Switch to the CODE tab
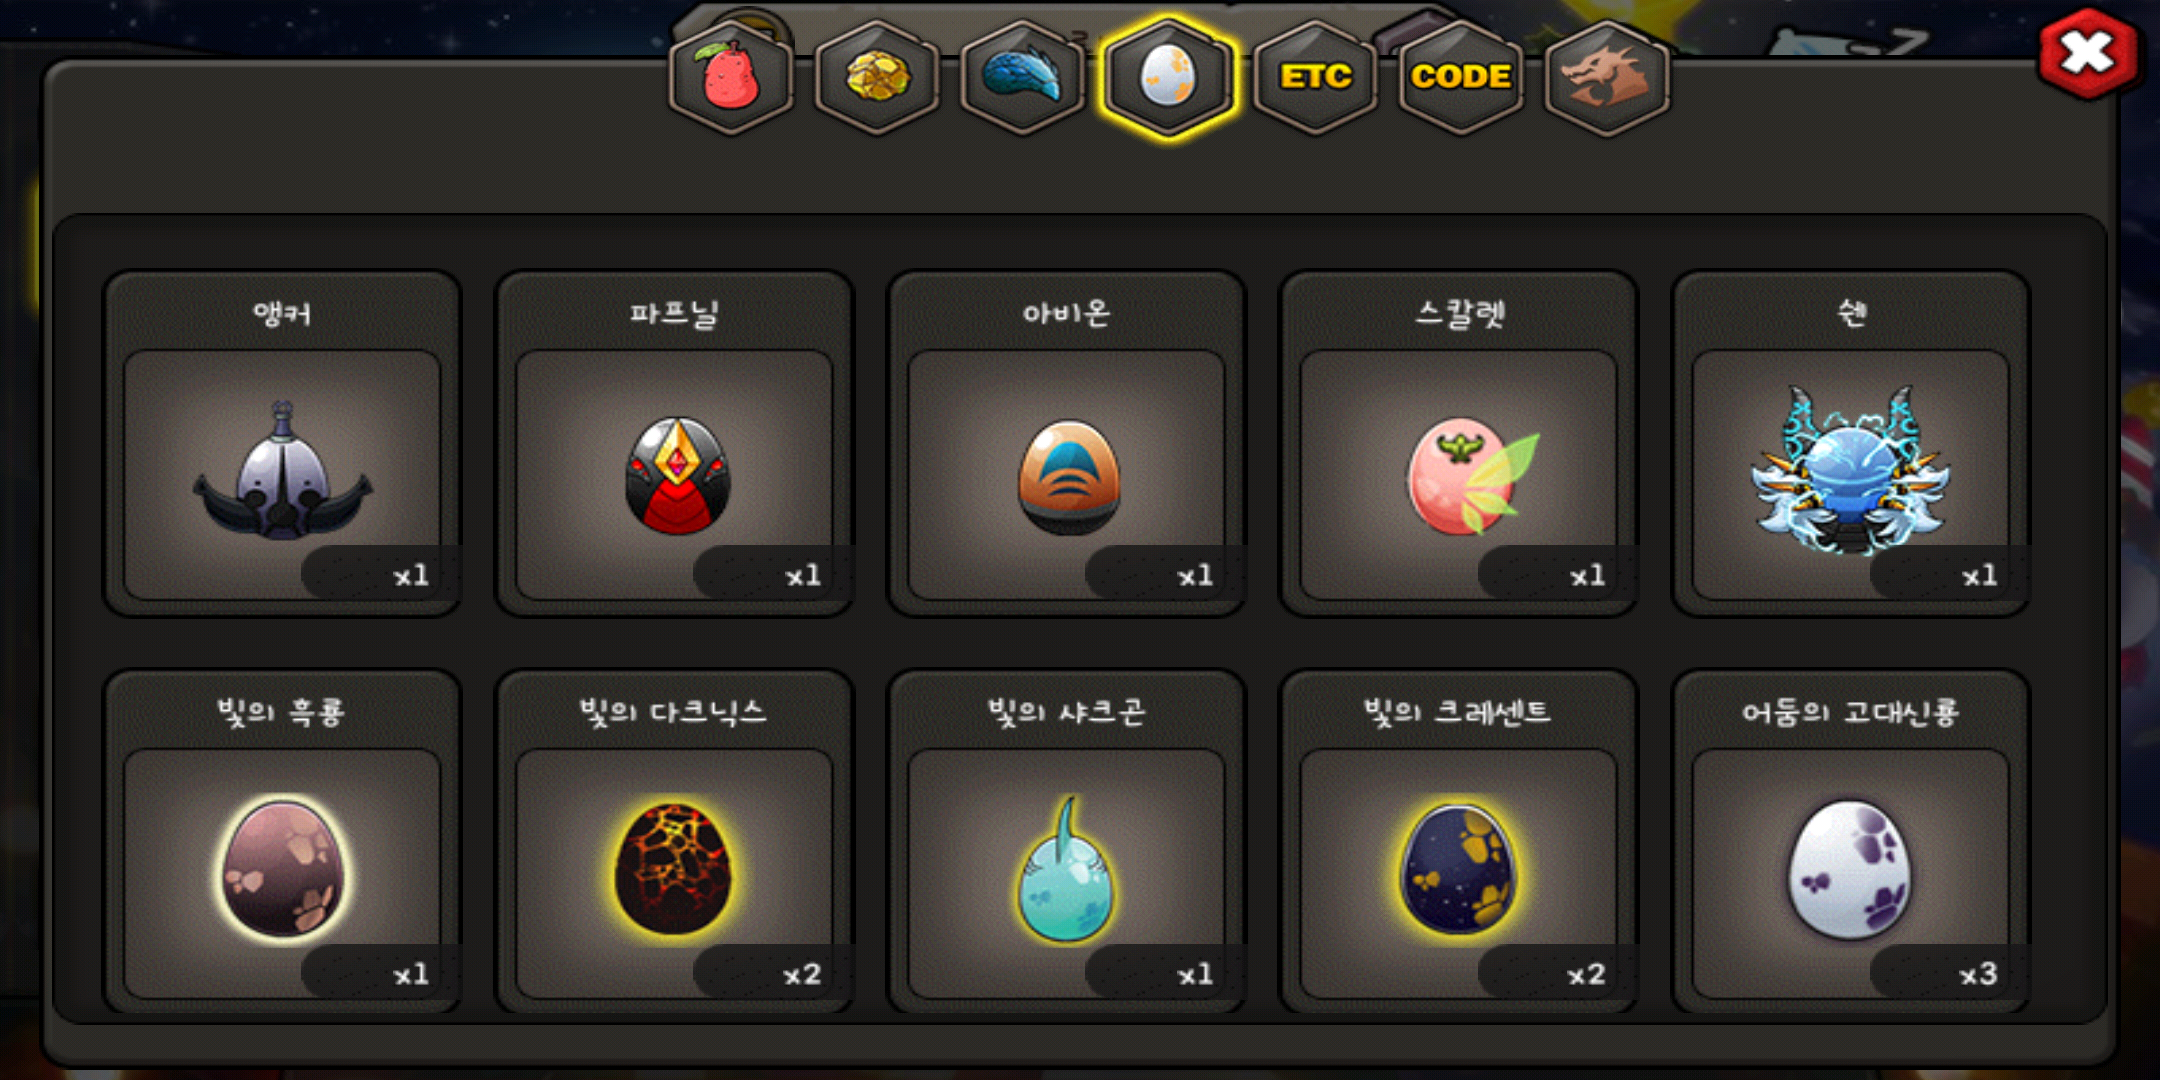 pyautogui.click(x=1461, y=77)
